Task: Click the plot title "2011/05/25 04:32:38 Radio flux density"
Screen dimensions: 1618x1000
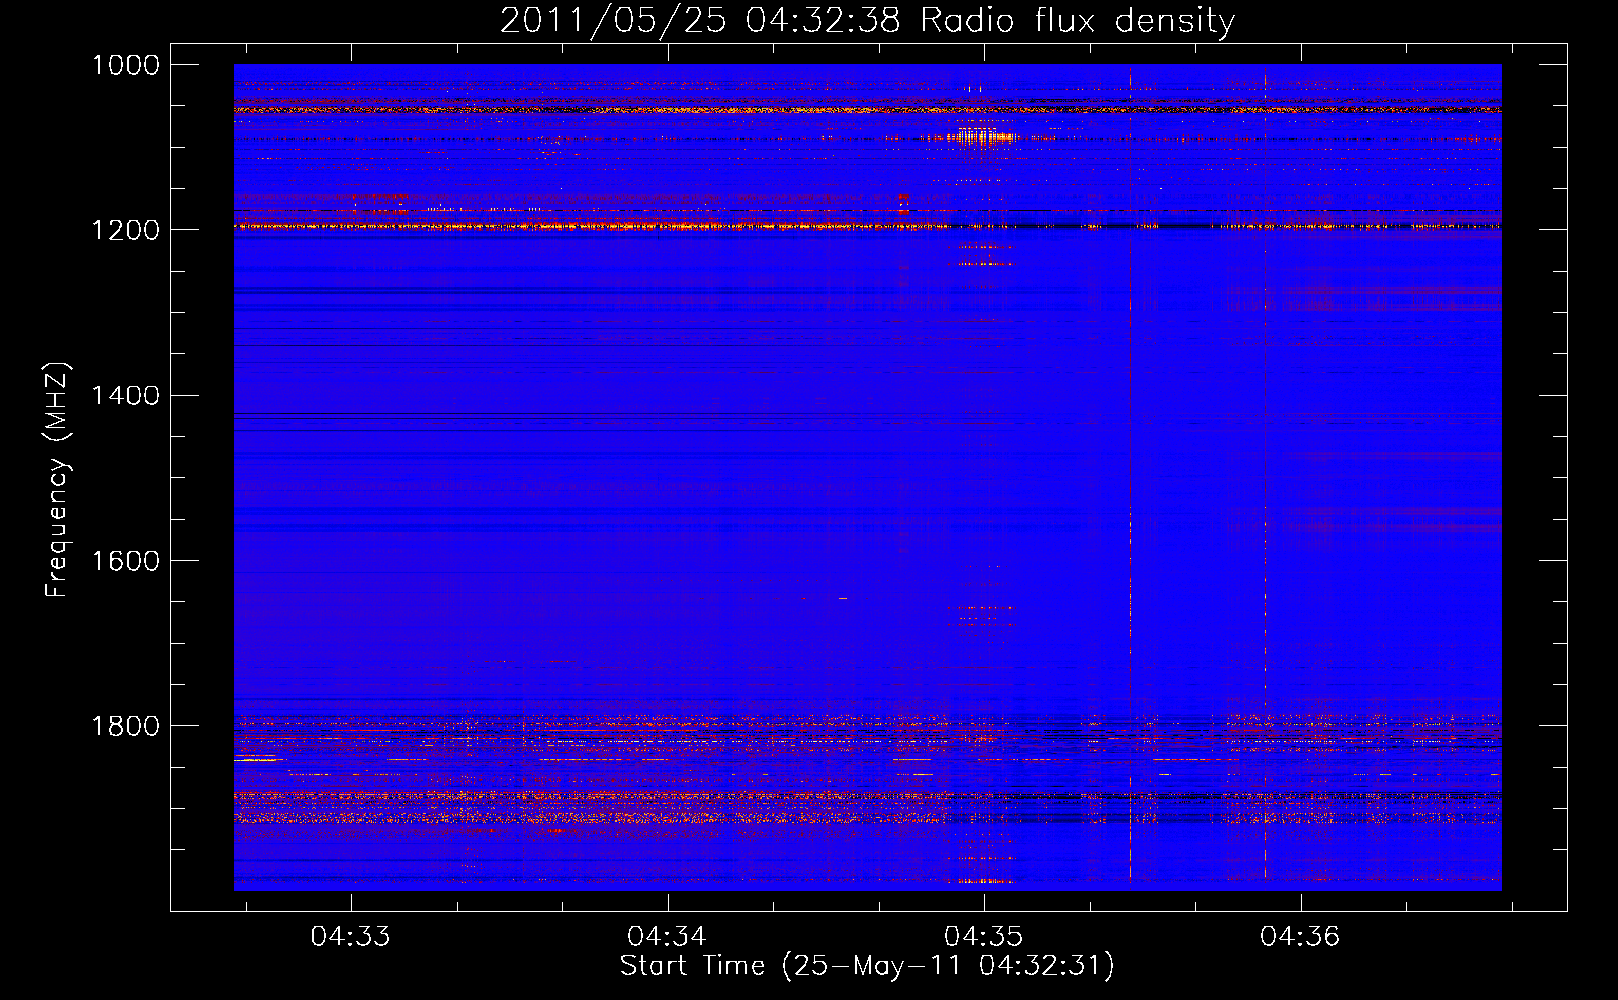Action: 867,20
